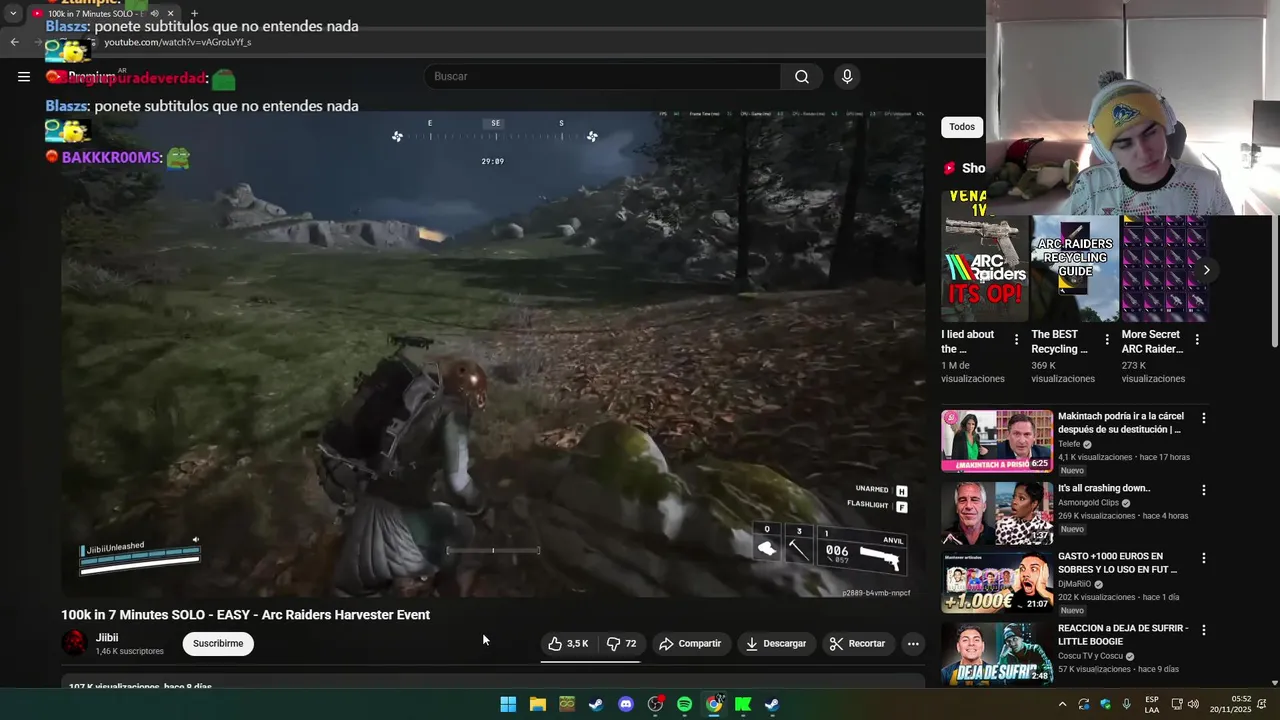Open the green Kick app taskbar icon

click(743, 704)
